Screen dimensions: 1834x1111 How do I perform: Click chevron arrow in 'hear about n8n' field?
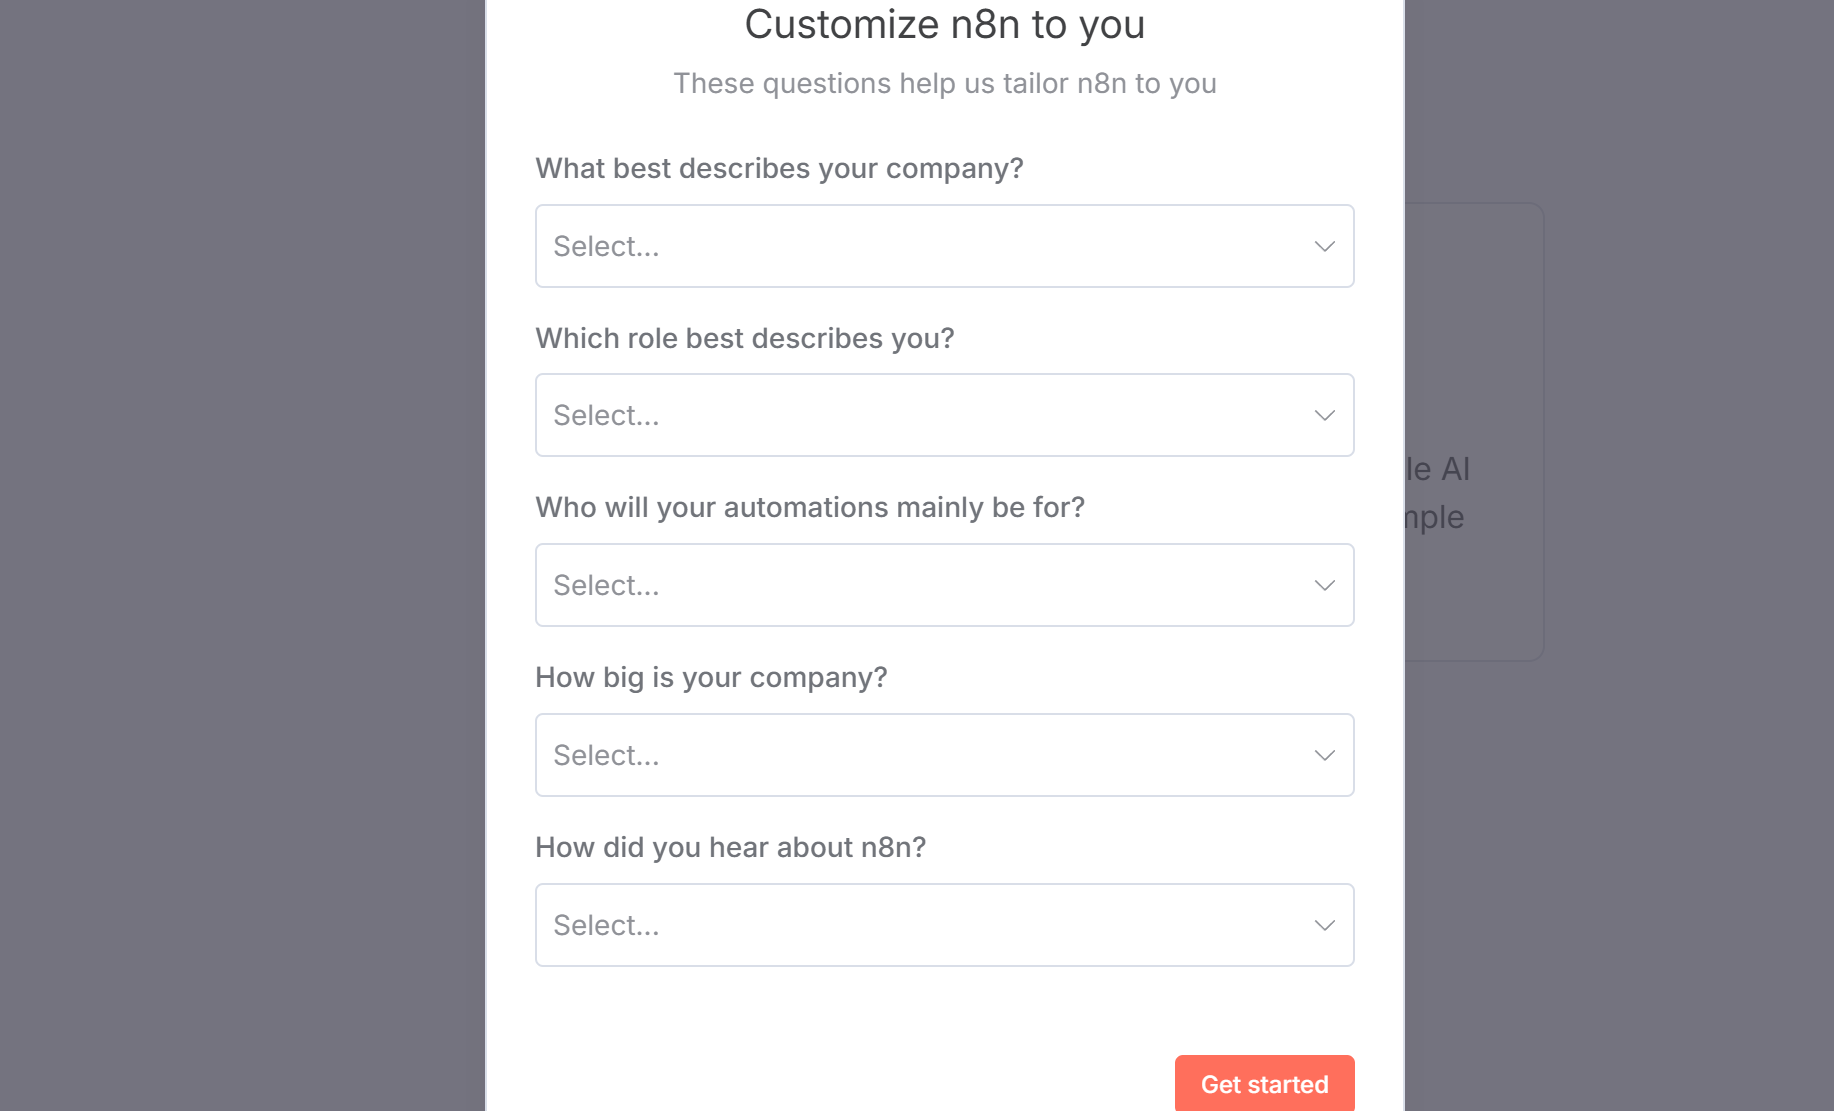1324,925
